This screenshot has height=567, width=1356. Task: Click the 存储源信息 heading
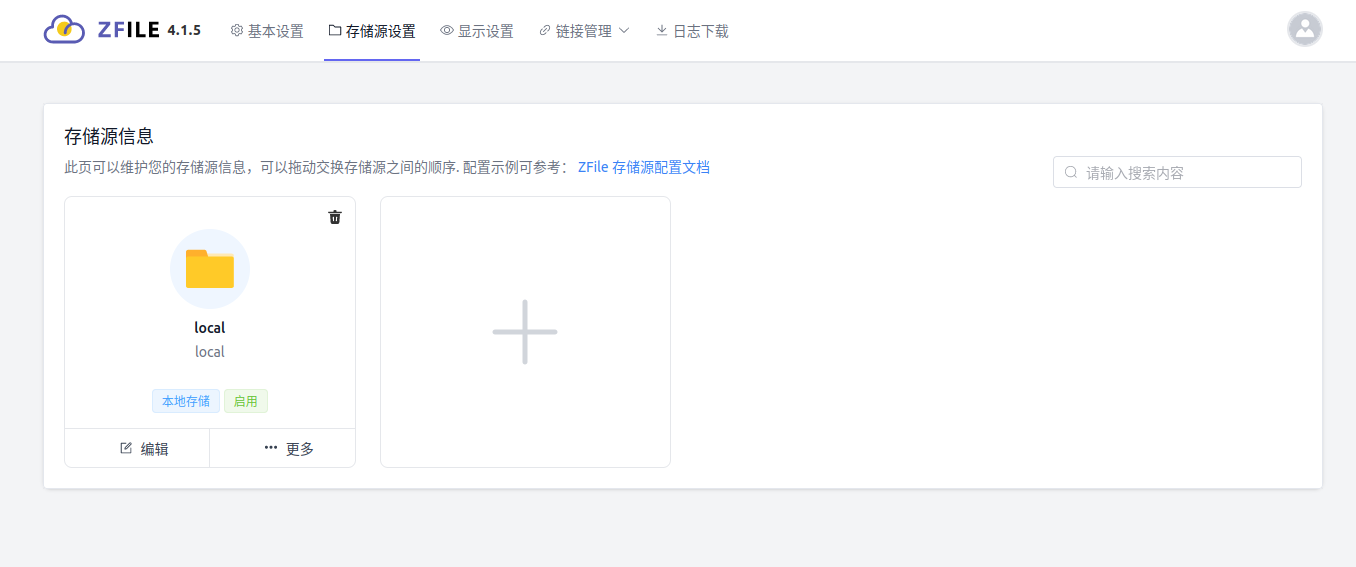click(108, 137)
